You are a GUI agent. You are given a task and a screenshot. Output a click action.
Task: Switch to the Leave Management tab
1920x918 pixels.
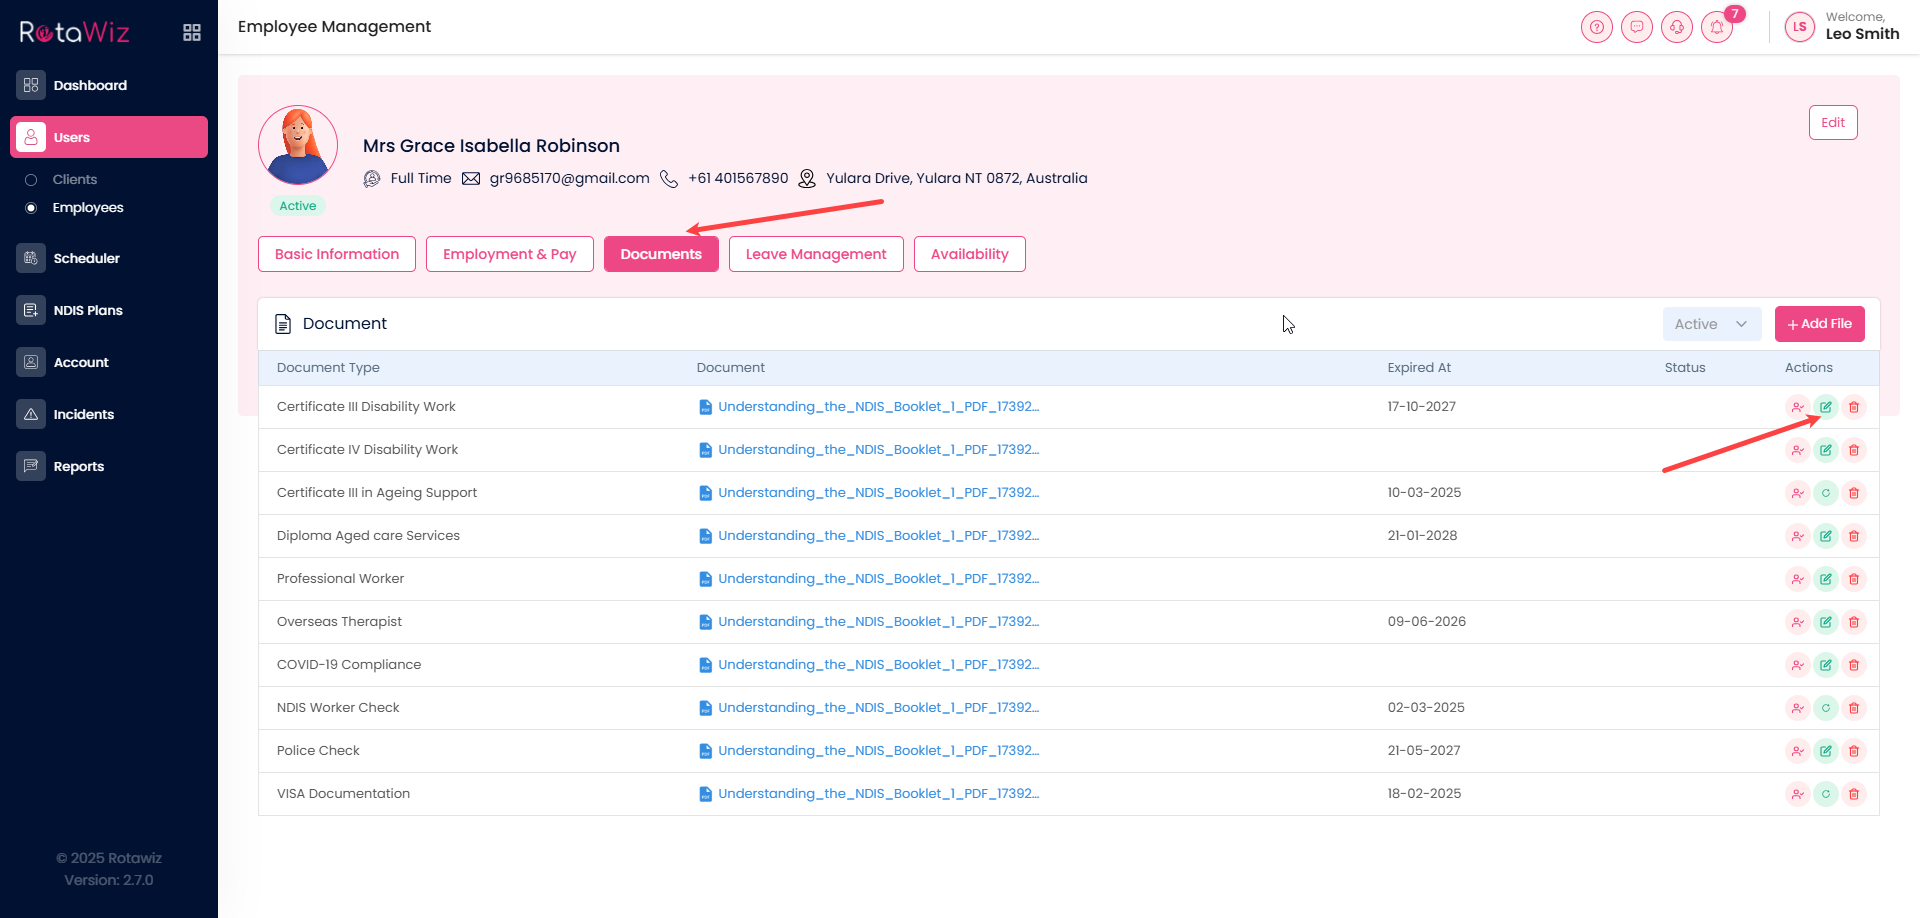tap(815, 254)
